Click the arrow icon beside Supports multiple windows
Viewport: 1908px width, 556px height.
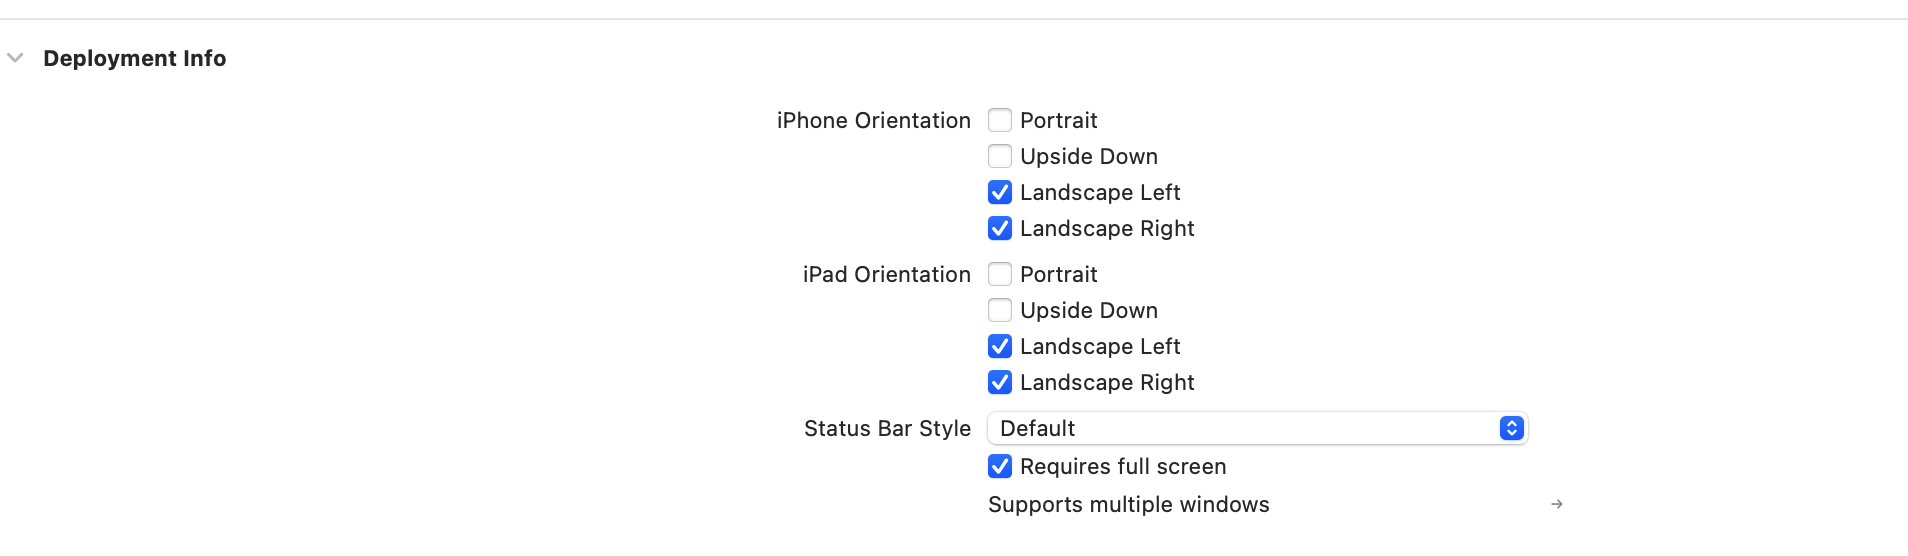tap(1556, 504)
